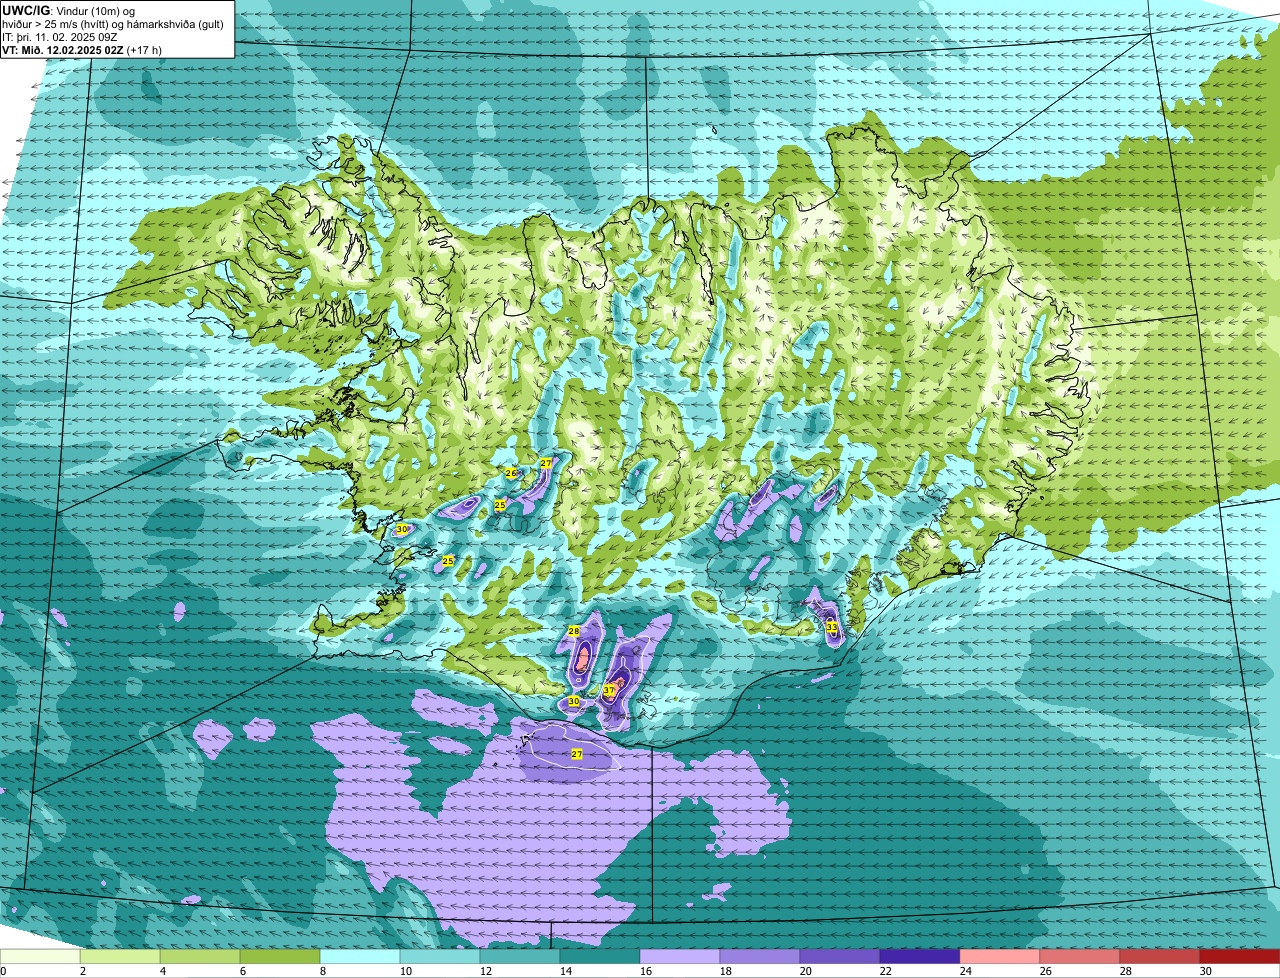Pick the 14–16 m/s dark teal legend swatch
Screen dimensions: 1280x978
[600, 957]
